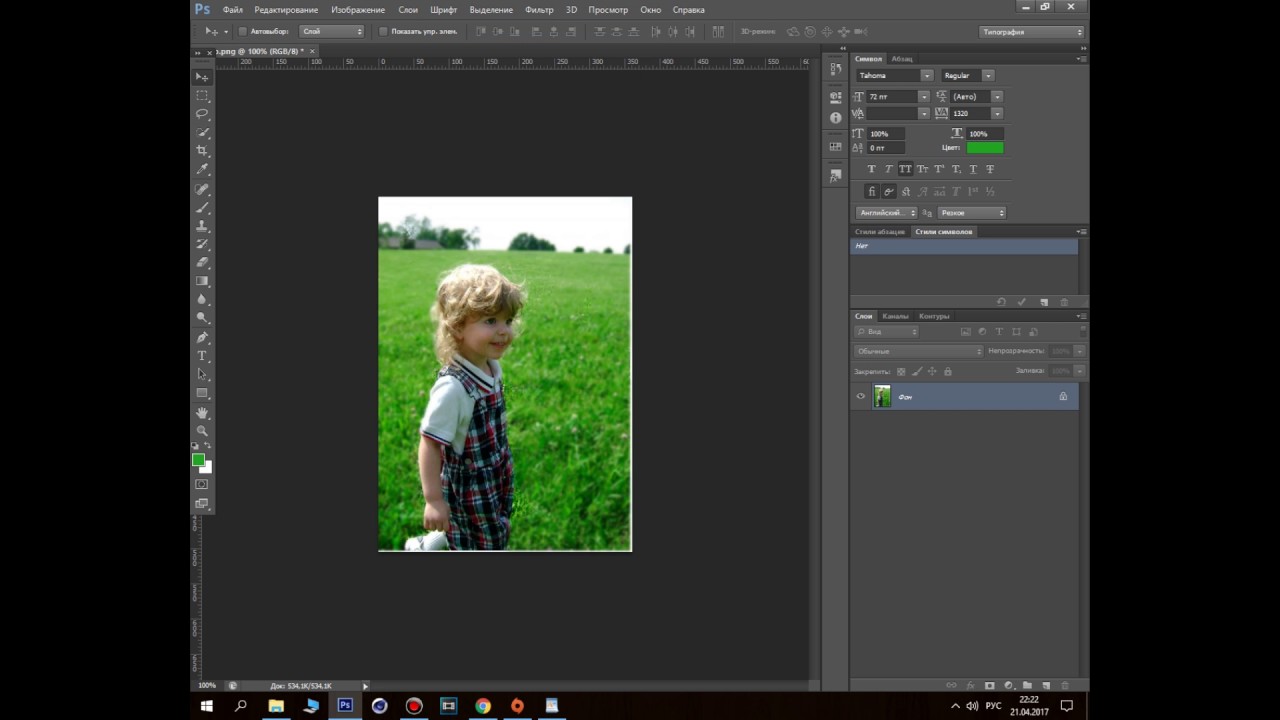The height and width of the screenshot is (720, 1280).
Task: Select the Quick Selection tool
Action: pos(202,133)
